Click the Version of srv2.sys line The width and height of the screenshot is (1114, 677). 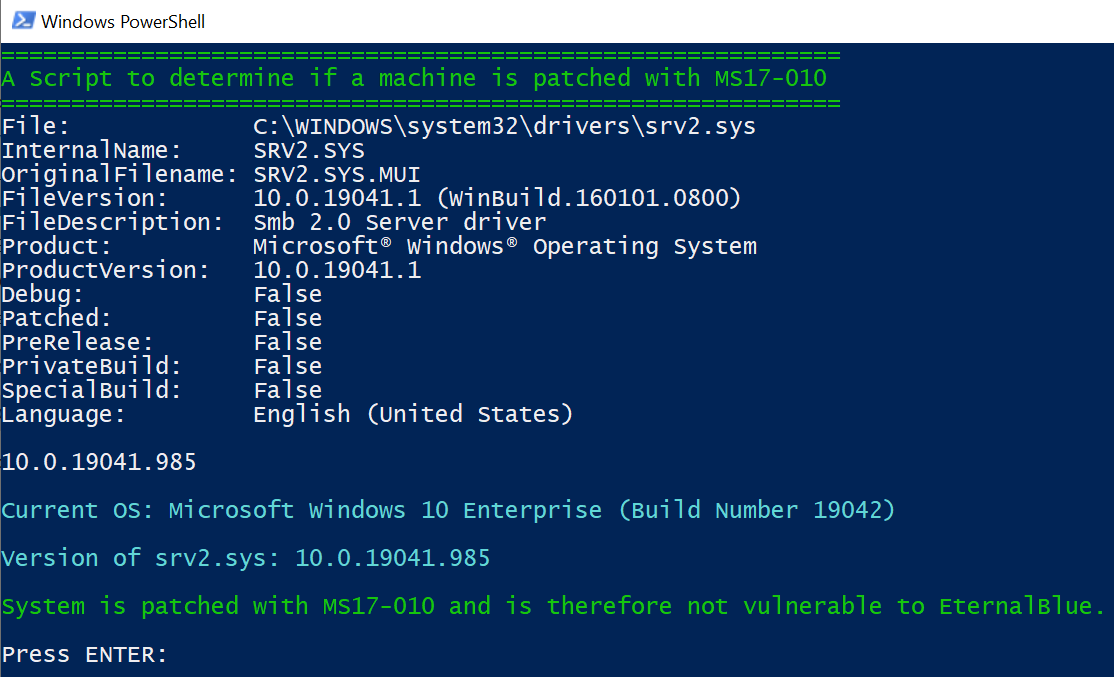[x=246, y=558]
